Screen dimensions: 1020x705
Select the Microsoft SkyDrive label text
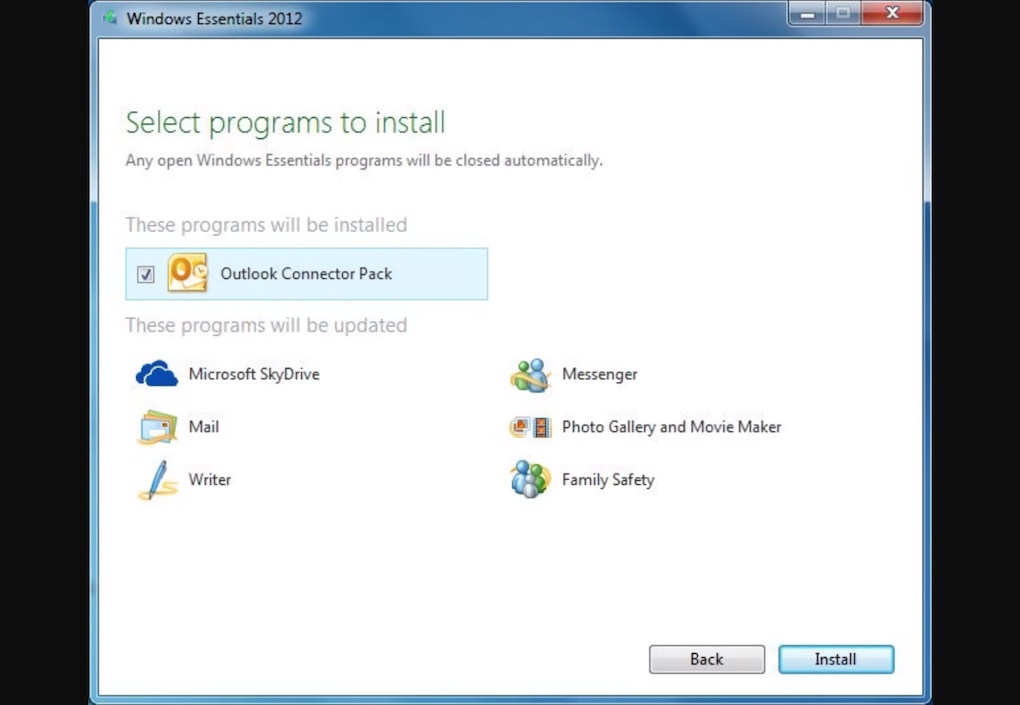253,373
